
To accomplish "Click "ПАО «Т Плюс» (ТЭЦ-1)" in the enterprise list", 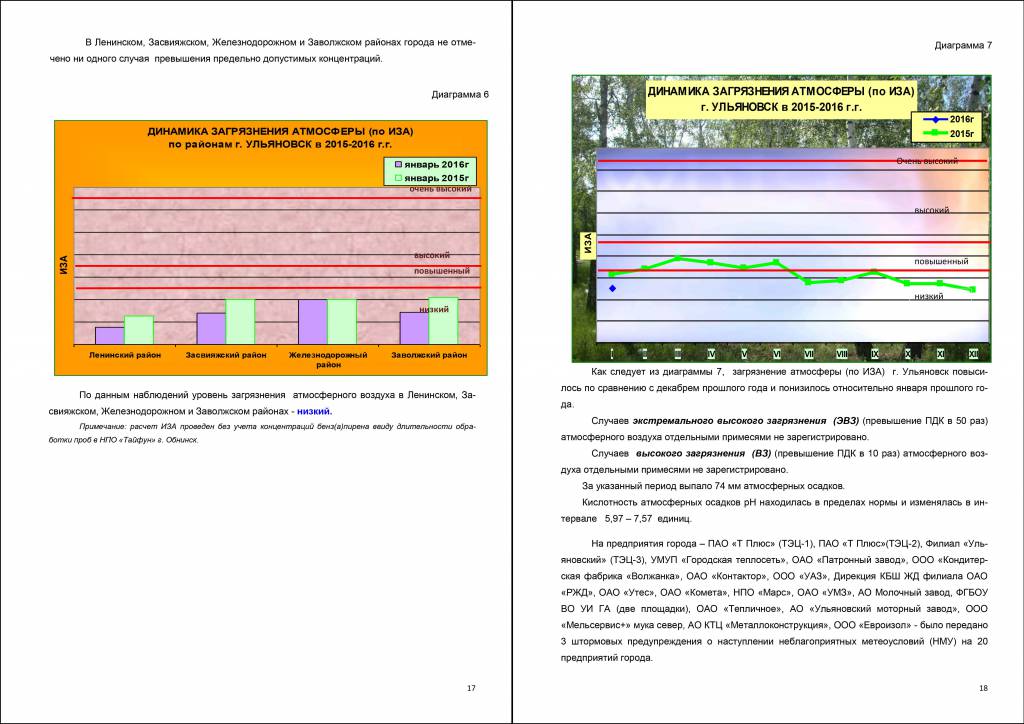I will point(761,544).
